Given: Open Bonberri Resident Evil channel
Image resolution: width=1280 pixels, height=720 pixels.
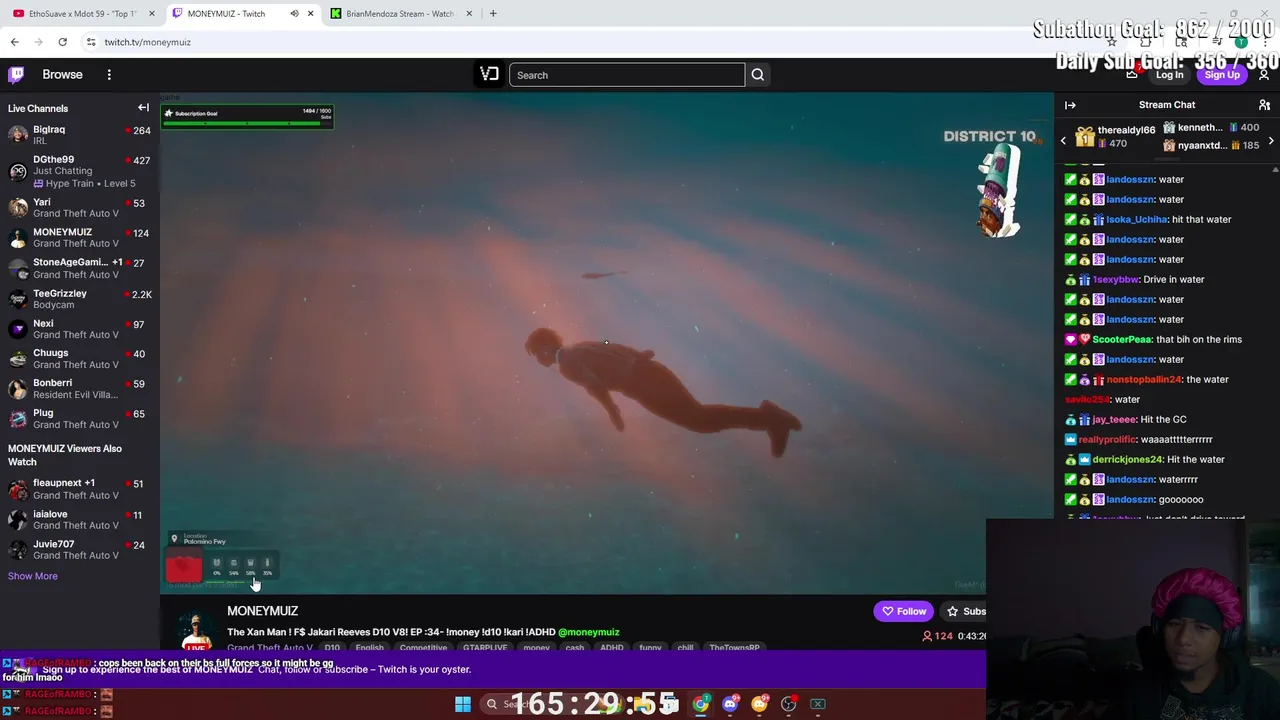Looking at the screenshot, I should pyautogui.click(x=80, y=388).
